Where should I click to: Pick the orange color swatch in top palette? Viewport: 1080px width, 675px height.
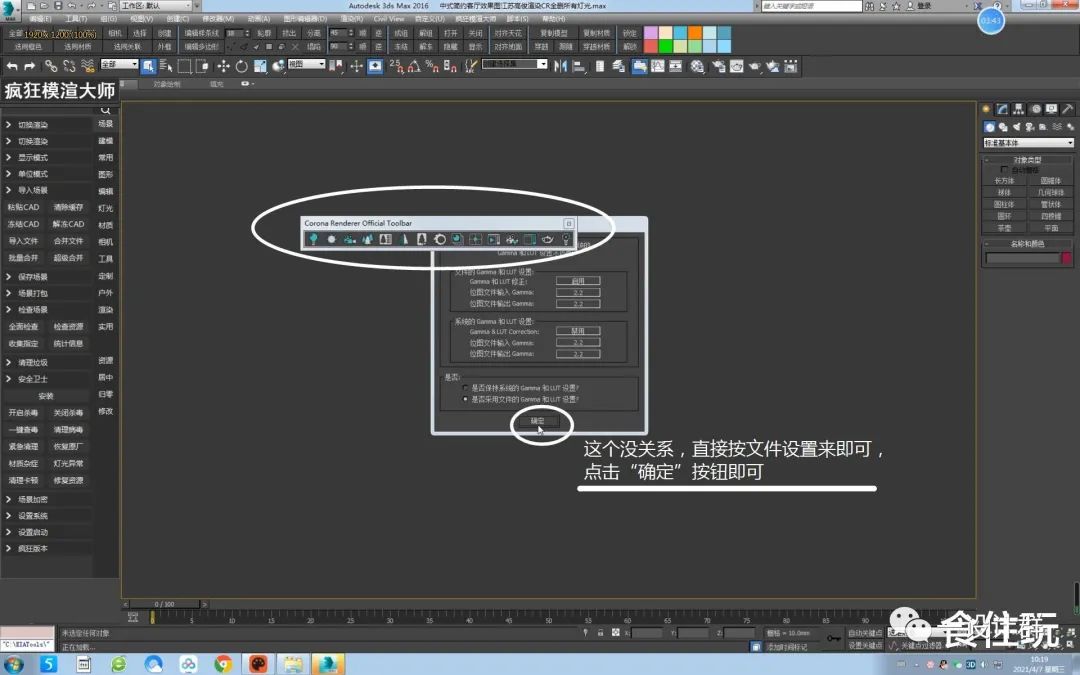(695, 32)
